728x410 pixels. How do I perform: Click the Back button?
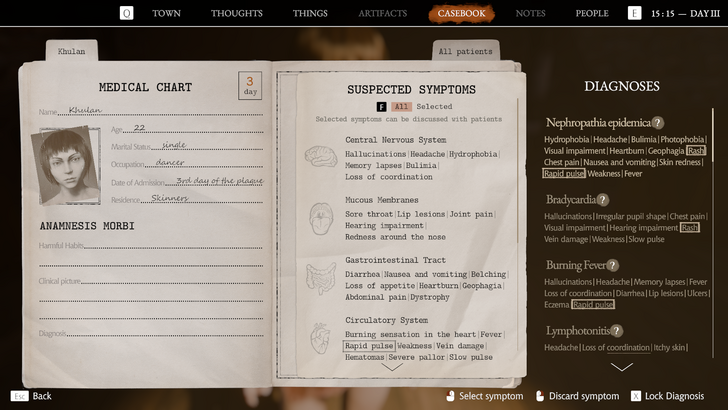click(32, 396)
